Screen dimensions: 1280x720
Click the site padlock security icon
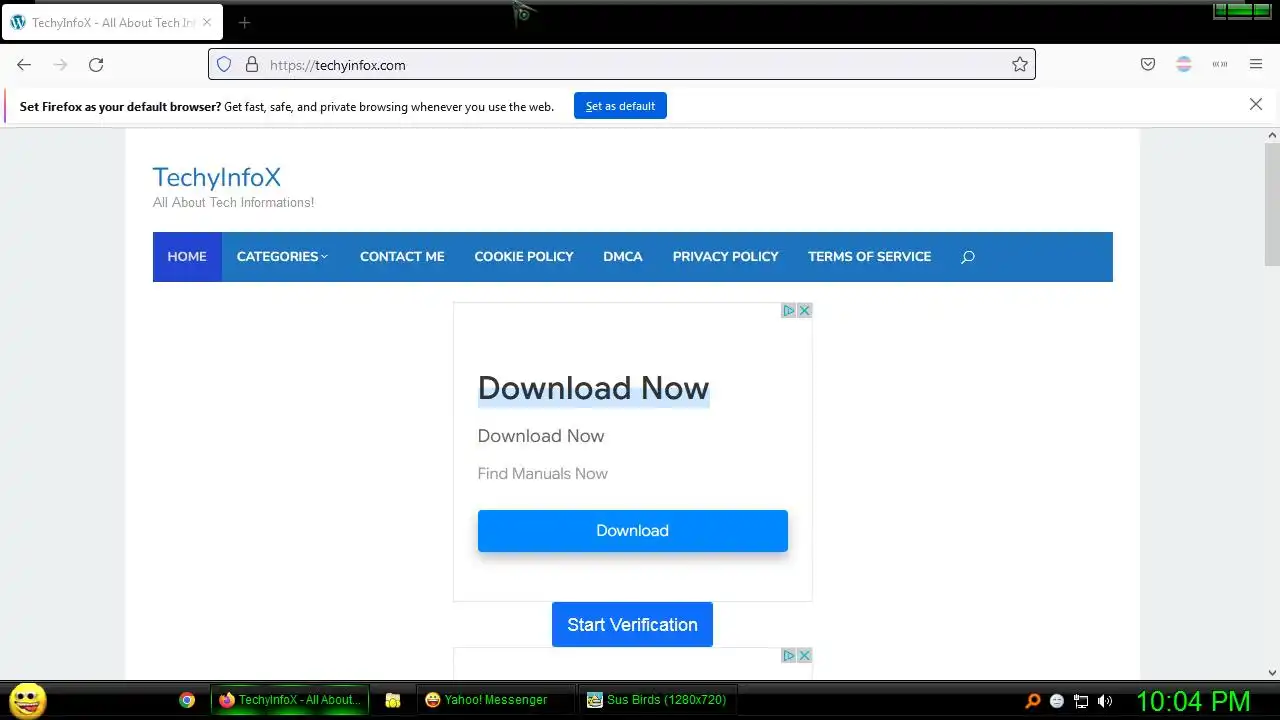(x=251, y=65)
